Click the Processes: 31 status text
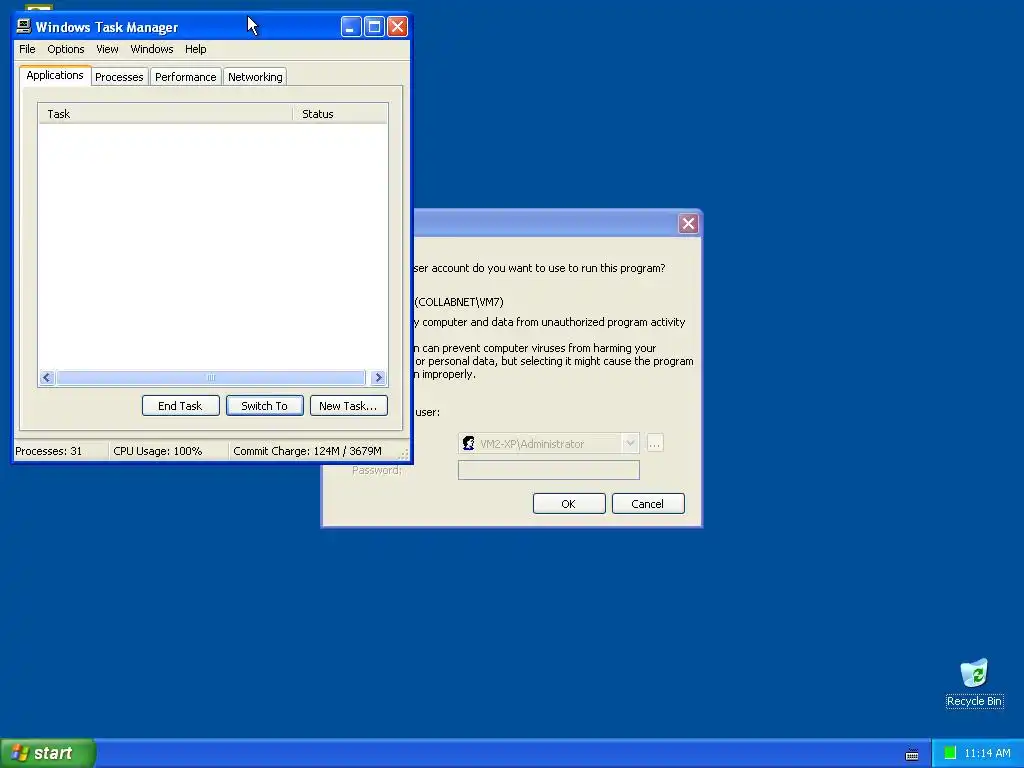Viewport: 1024px width, 768px height. [x=49, y=451]
